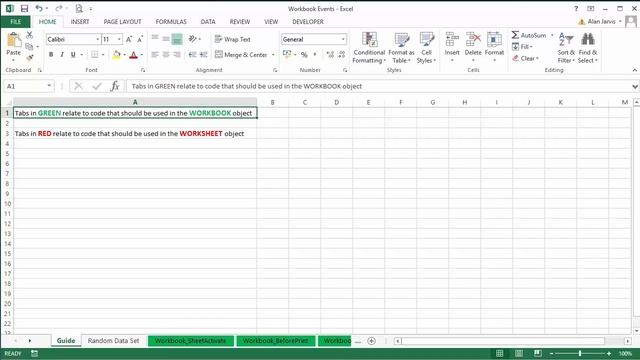Save the workbook from quick access toolbar
The width and height of the screenshot is (640, 360).
[x=24, y=9]
